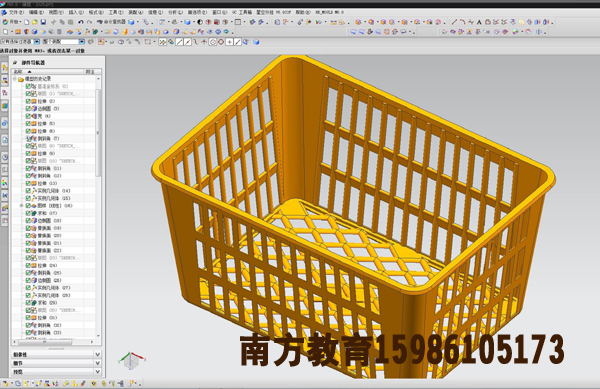The image size is (600, 389).
Task: Open the 插入 (Insert) menu
Action: pyautogui.click(x=75, y=13)
